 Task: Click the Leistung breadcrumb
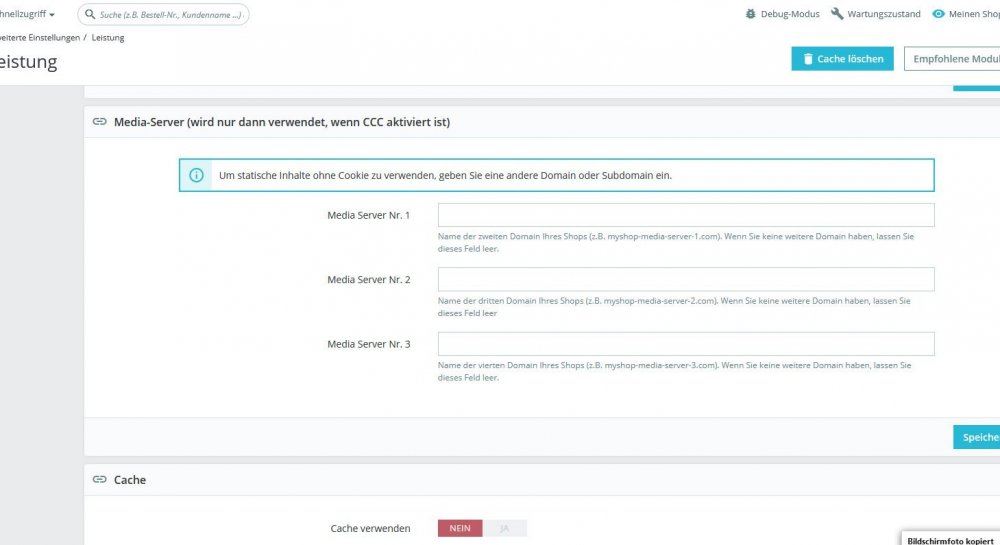point(108,38)
